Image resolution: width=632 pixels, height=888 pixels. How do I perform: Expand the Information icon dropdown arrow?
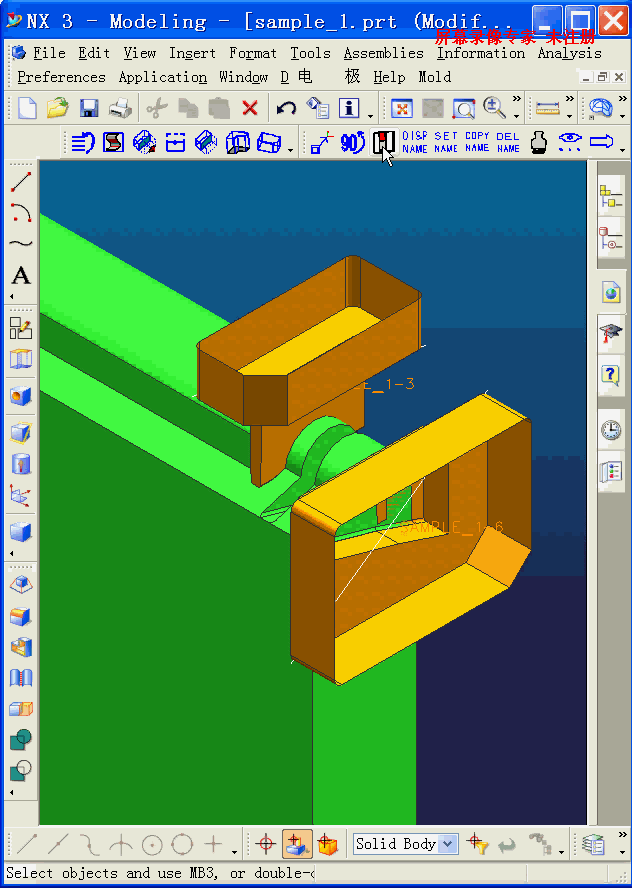tap(370, 115)
